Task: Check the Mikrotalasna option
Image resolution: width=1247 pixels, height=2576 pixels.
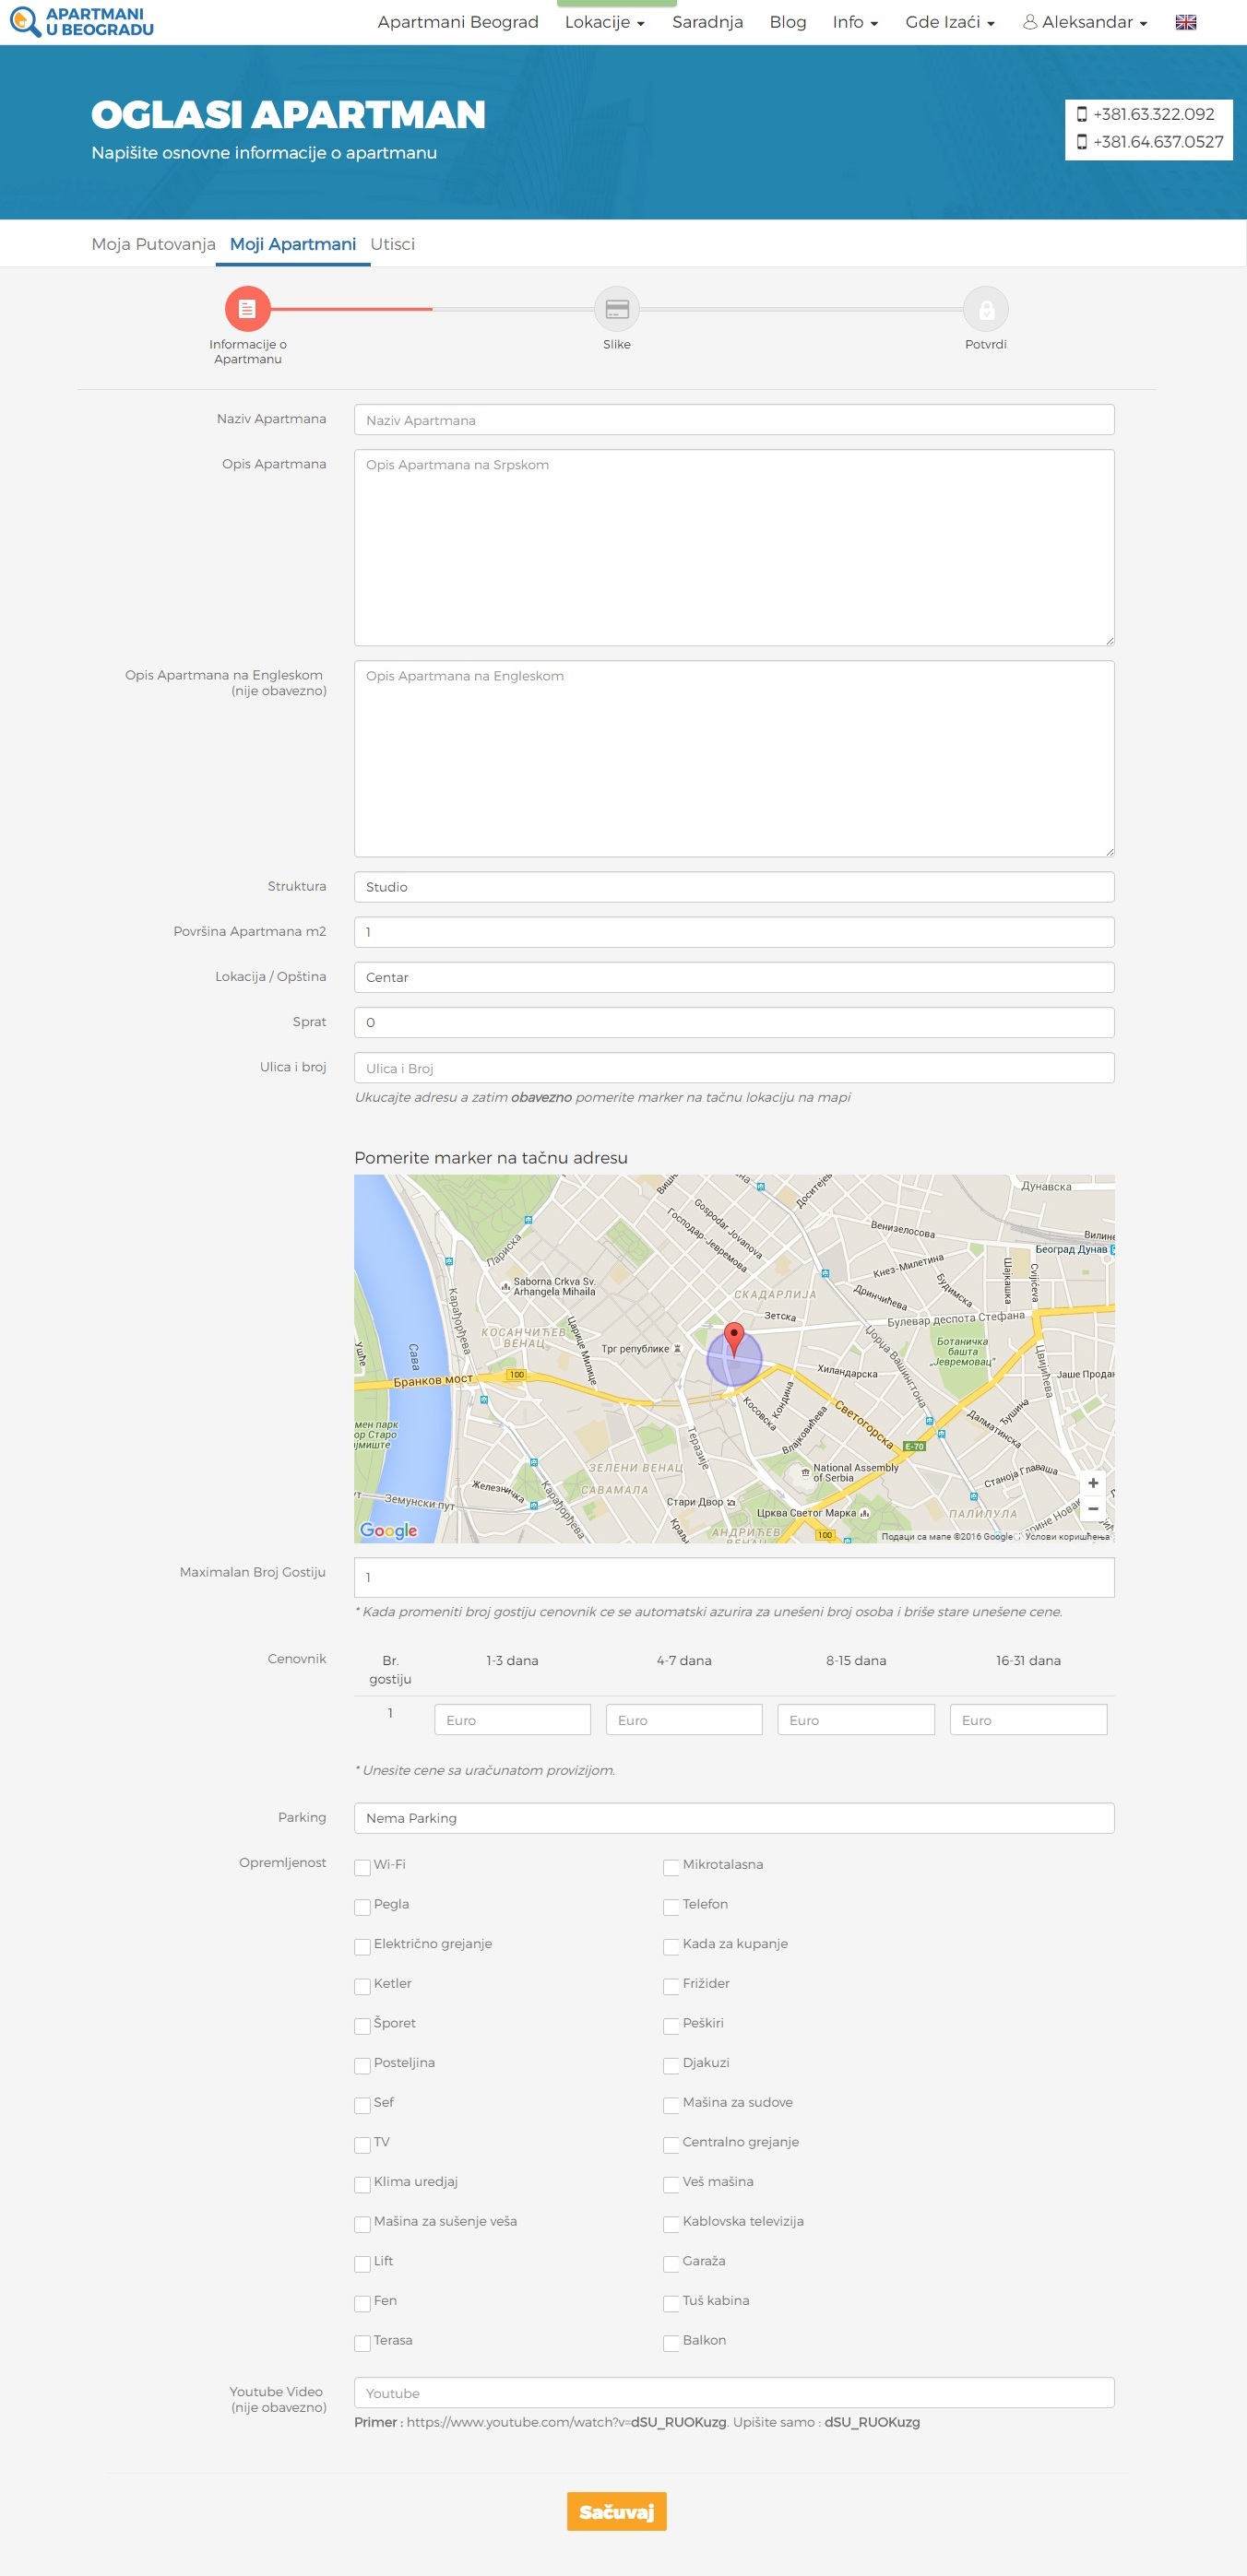Action: point(671,1867)
